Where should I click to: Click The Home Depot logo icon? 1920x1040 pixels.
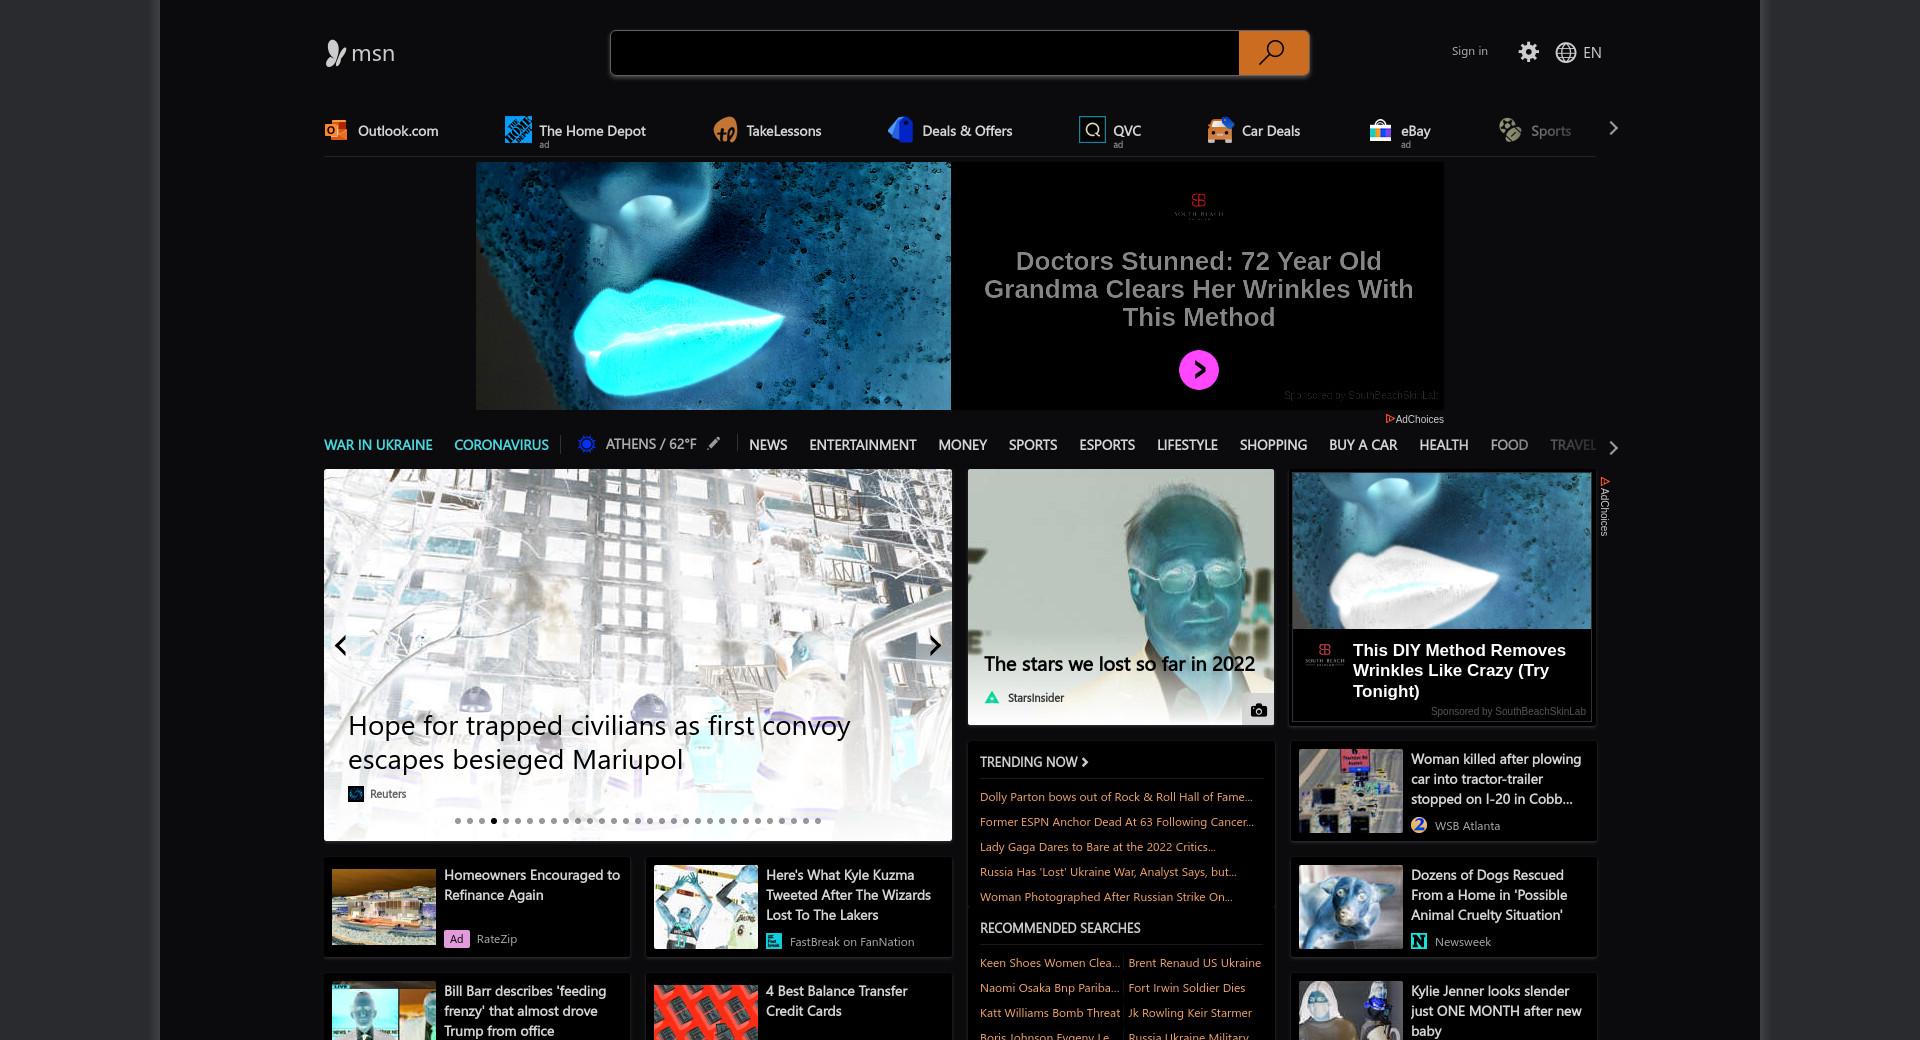[518, 129]
